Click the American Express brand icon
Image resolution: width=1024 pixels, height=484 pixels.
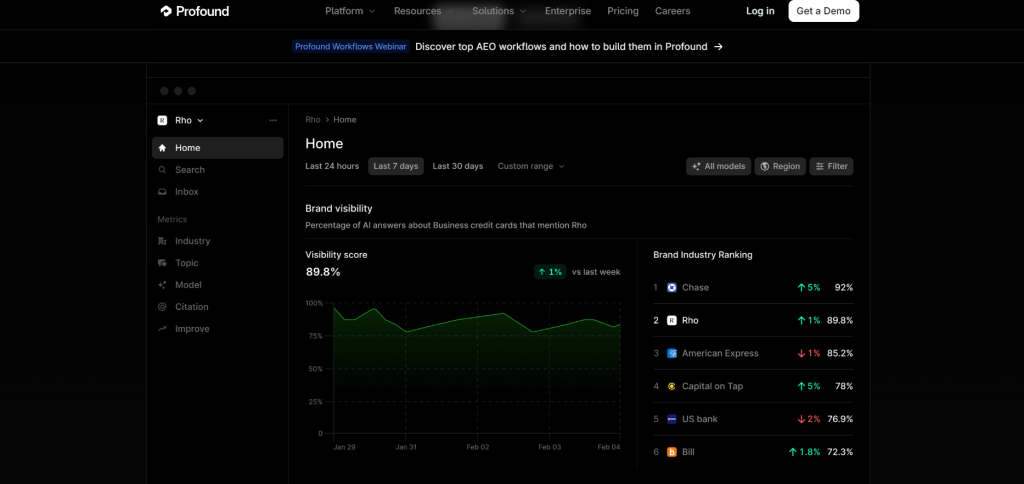pos(672,354)
